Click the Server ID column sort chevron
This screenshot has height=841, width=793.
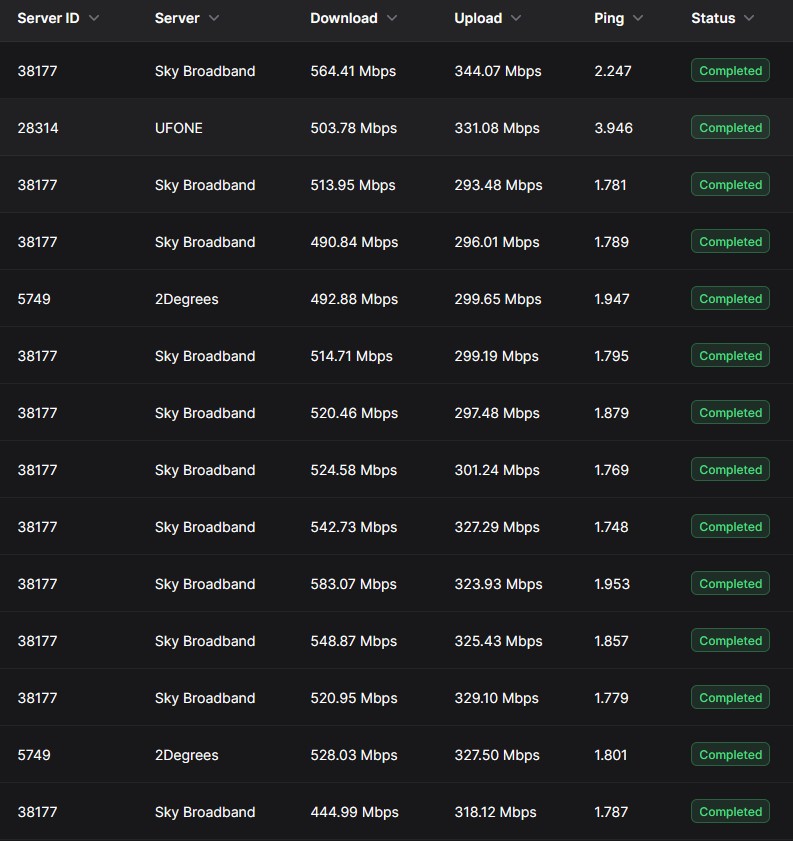94,18
